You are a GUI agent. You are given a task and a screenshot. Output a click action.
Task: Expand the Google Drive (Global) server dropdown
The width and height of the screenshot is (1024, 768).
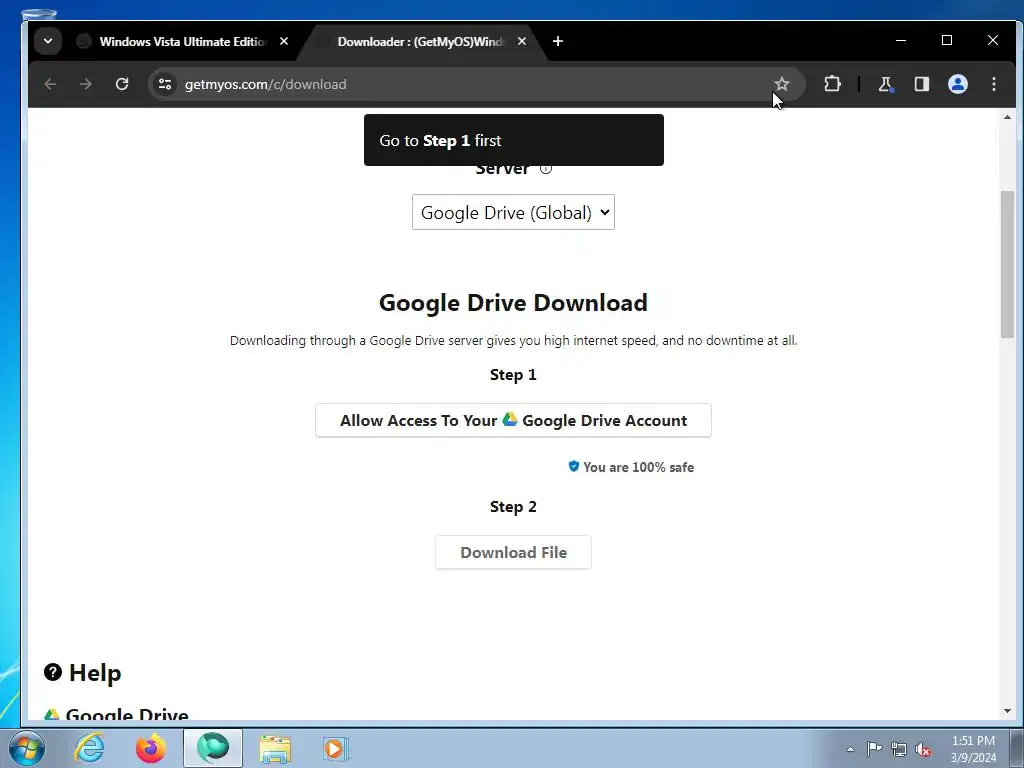(x=513, y=212)
